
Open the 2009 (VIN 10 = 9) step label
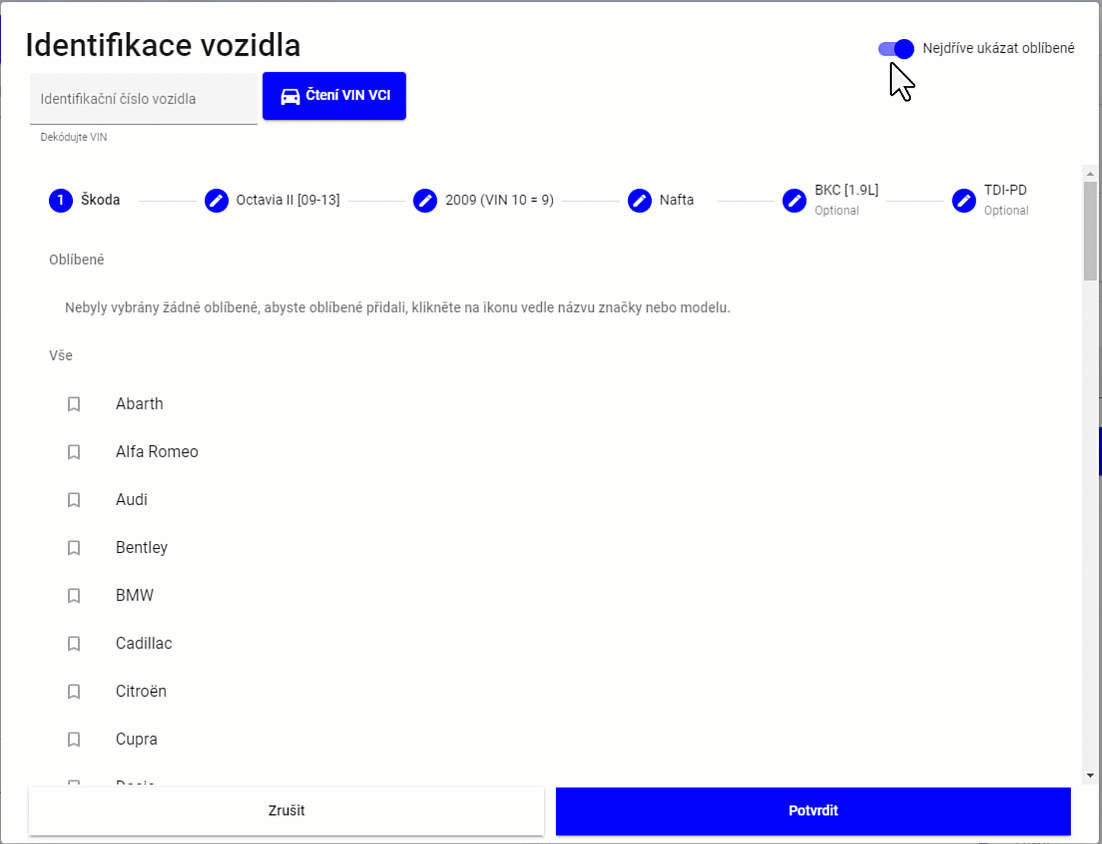499,200
